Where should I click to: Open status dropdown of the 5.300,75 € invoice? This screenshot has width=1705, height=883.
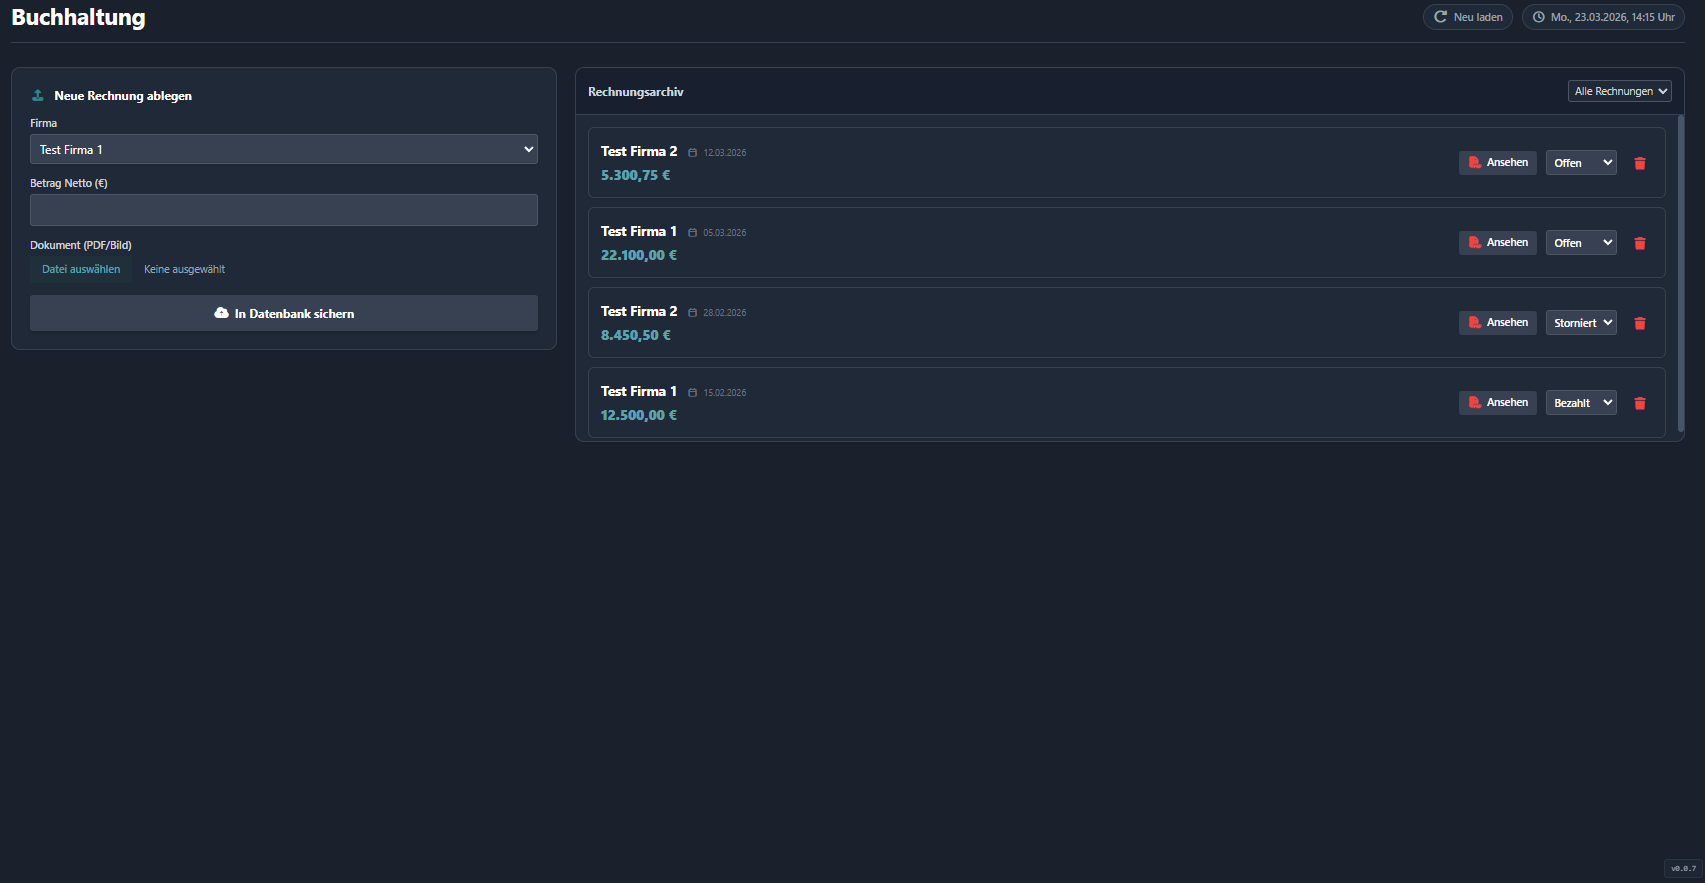[1580, 163]
